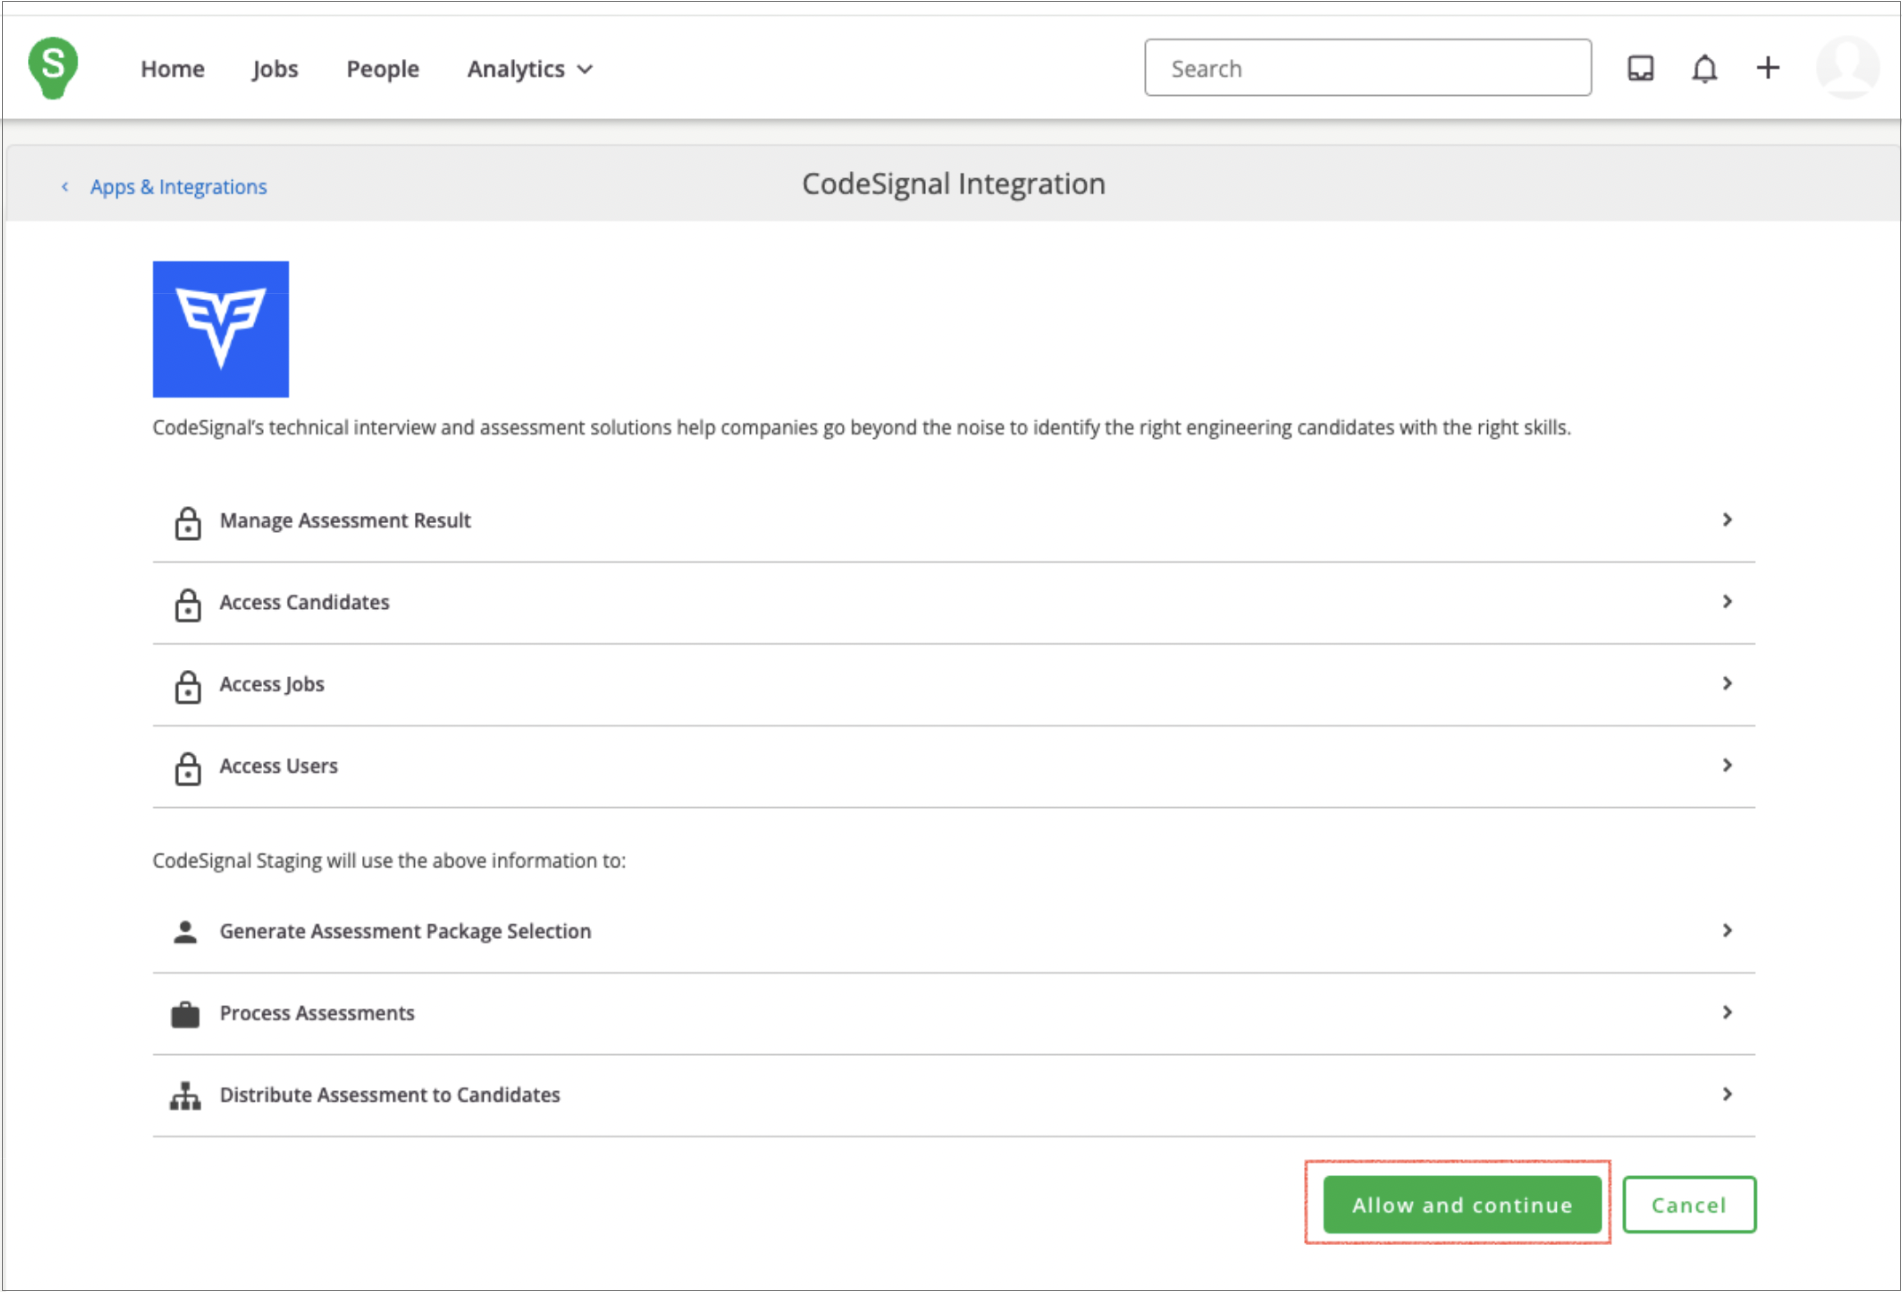
Task: Expand Access Users chevron
Action: [x=1726, y=765]
